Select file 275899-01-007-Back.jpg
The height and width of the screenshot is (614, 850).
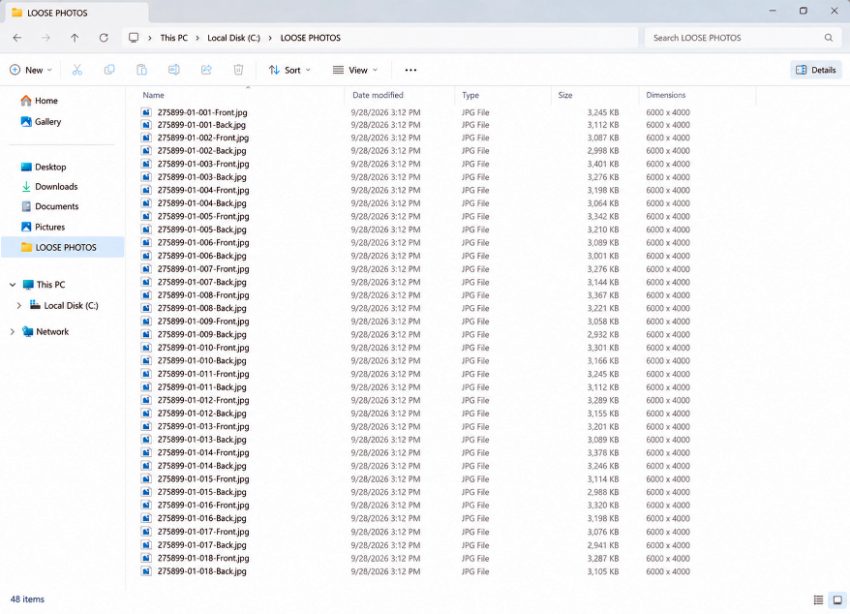(202, 282)
